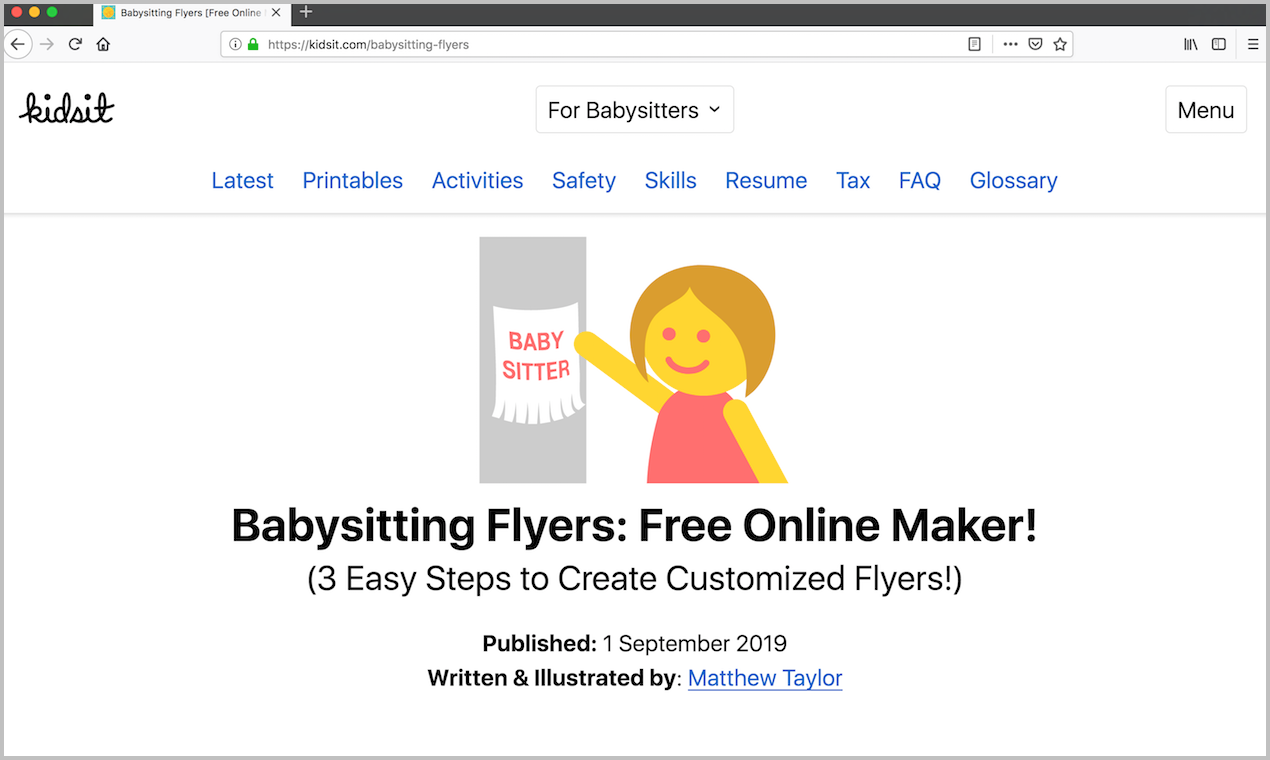Open a new browser tab

pos(305,13)
